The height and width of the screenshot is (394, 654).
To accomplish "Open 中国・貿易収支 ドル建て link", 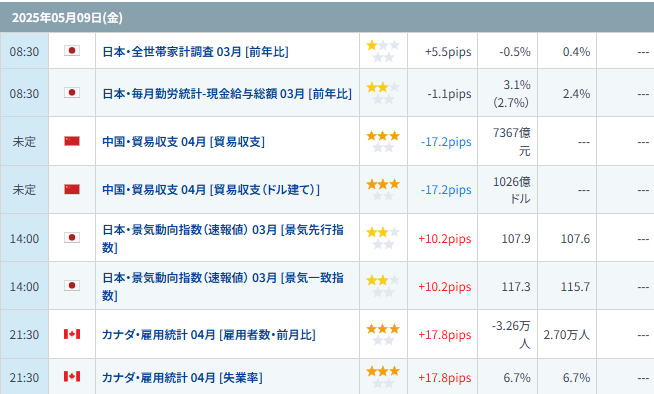I will 211,190.
